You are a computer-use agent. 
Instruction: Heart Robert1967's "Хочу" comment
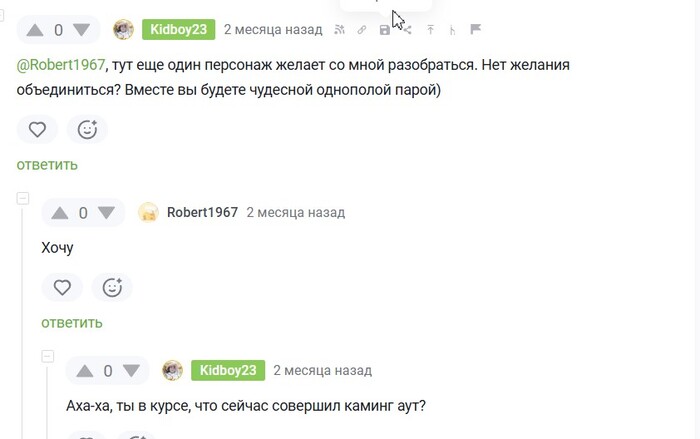62,288
